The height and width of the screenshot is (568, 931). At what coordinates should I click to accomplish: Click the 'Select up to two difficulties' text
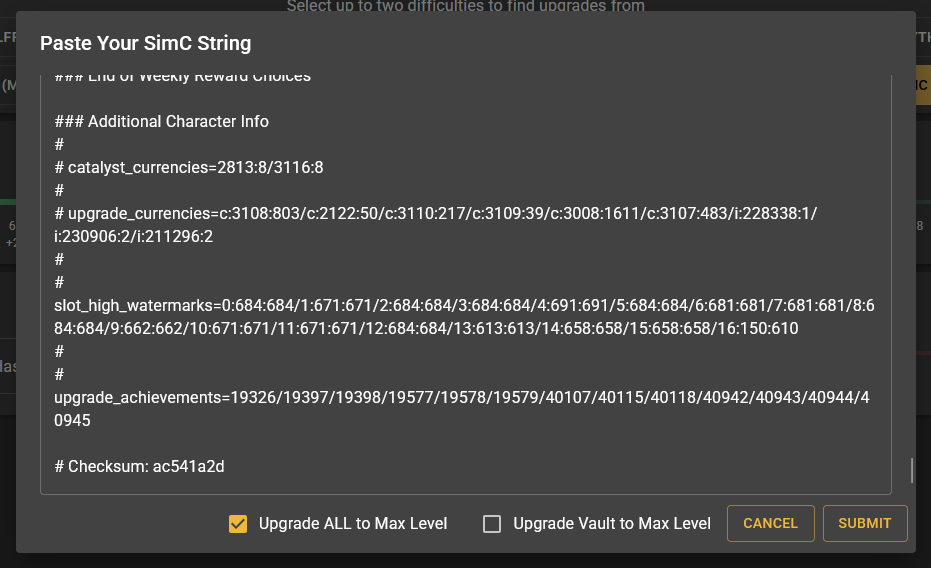coord(465,6)
